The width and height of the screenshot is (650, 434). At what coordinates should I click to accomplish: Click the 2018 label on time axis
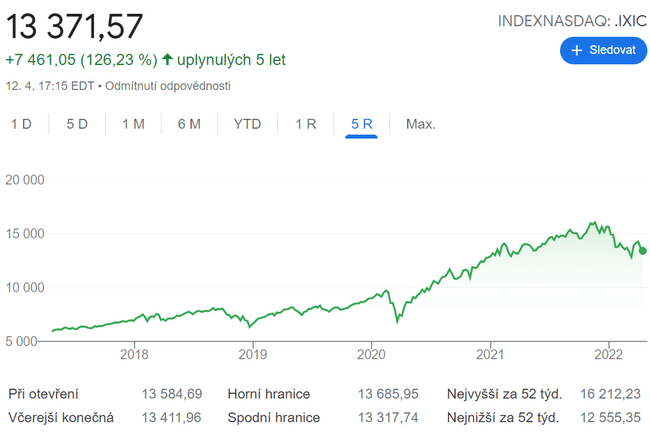(x=134, y=354)
